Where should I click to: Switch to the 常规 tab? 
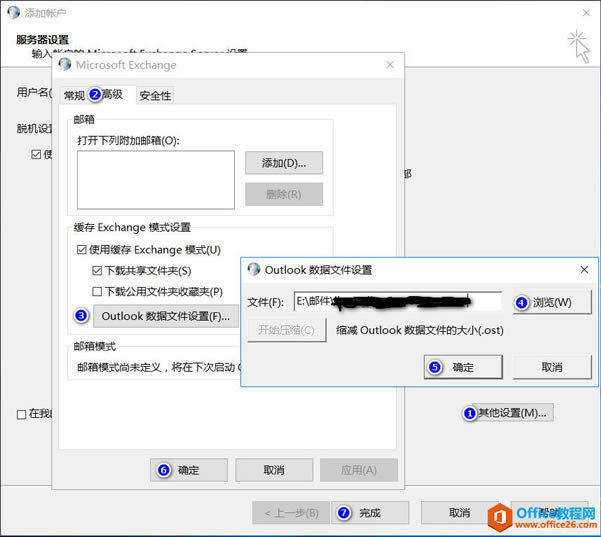[74, 95]
